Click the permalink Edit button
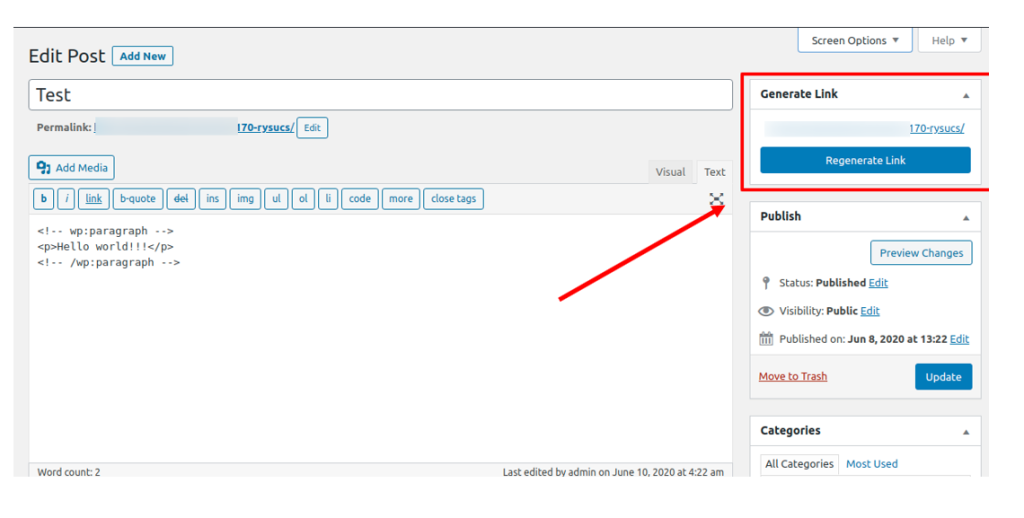Screen dimensions: 1024x518 pos(312,127)
